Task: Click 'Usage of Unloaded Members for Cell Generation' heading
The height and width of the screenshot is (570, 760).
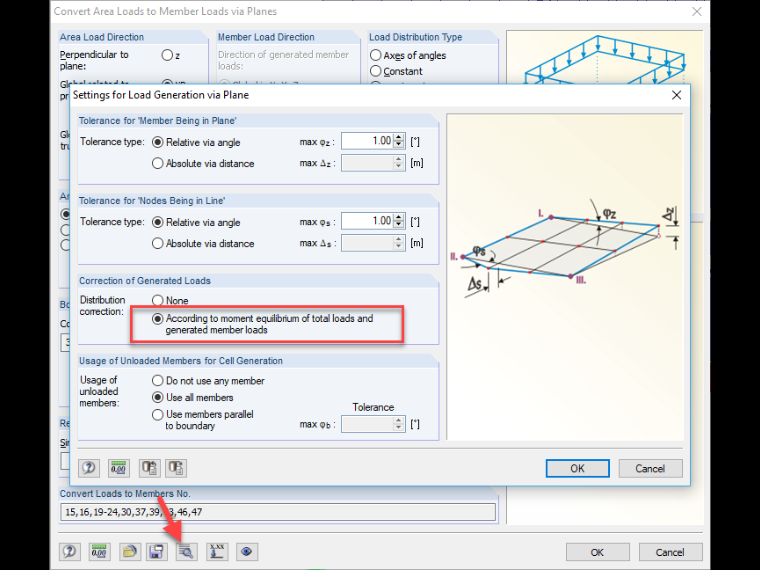Action: (x=181, y=361)
